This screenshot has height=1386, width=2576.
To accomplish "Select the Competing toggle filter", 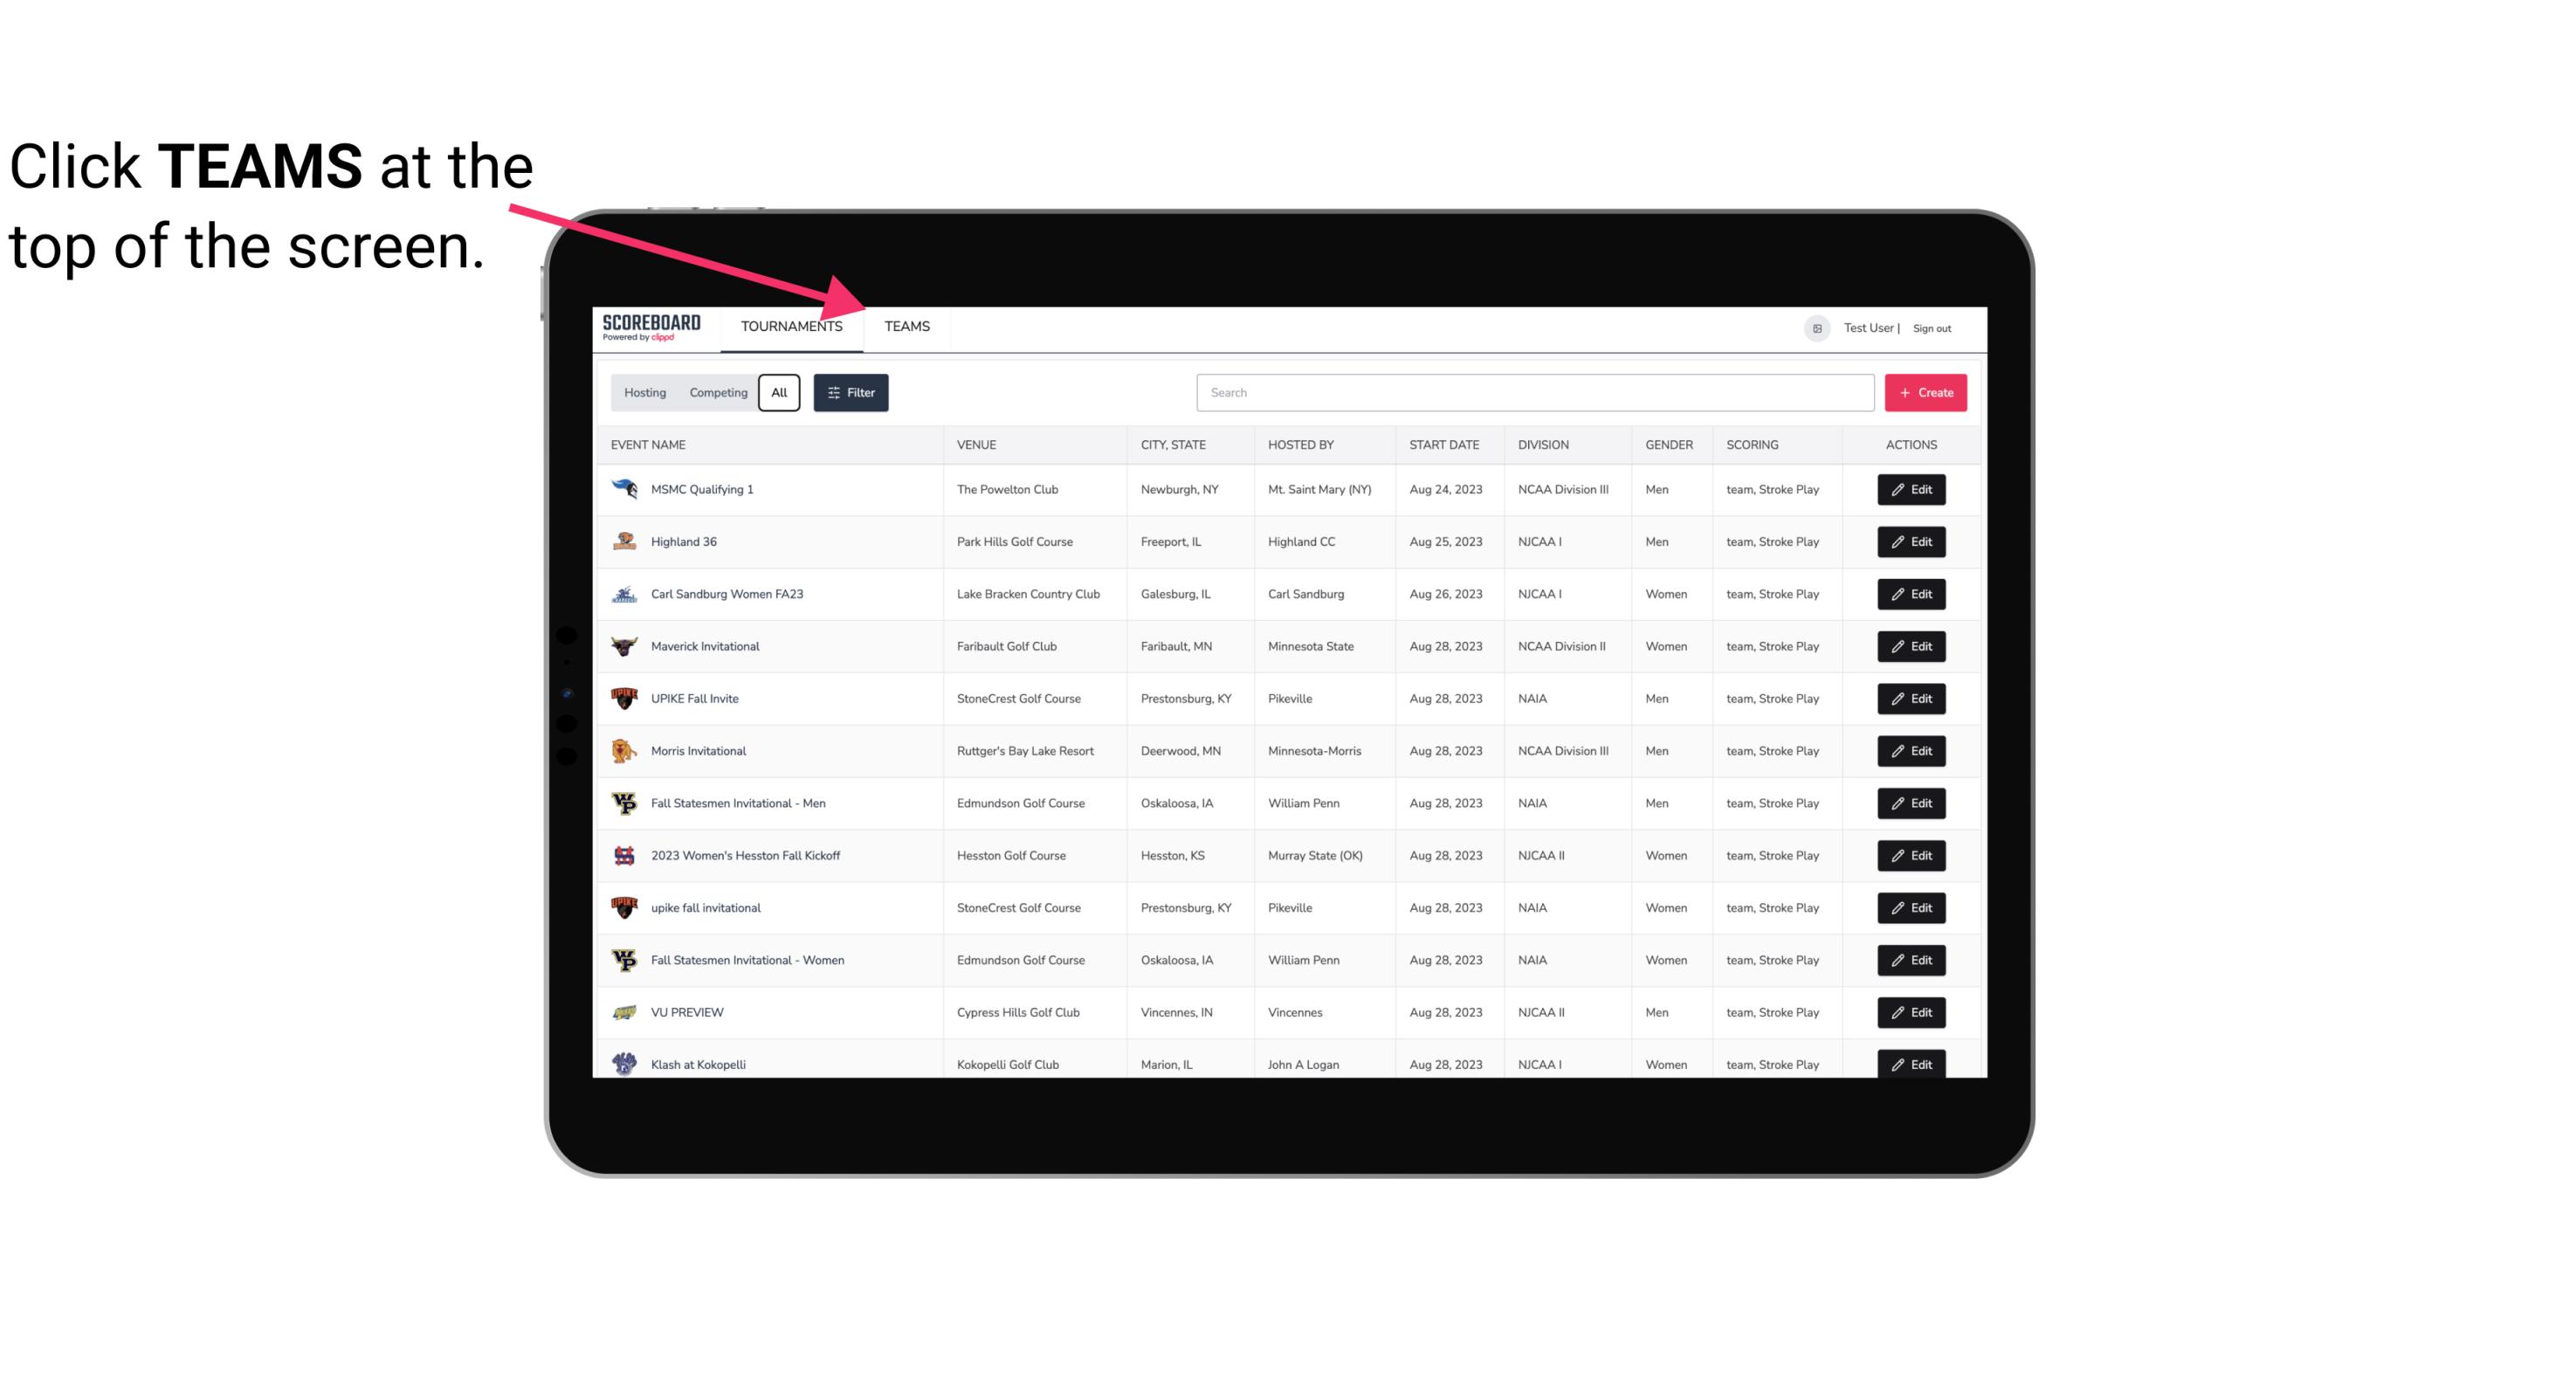I will pos(715,393).
